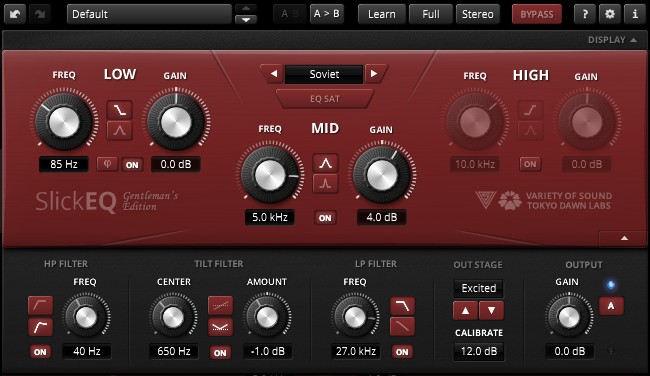Select bell shape for LOW band
650x376 pixels.
pos(120,131)
